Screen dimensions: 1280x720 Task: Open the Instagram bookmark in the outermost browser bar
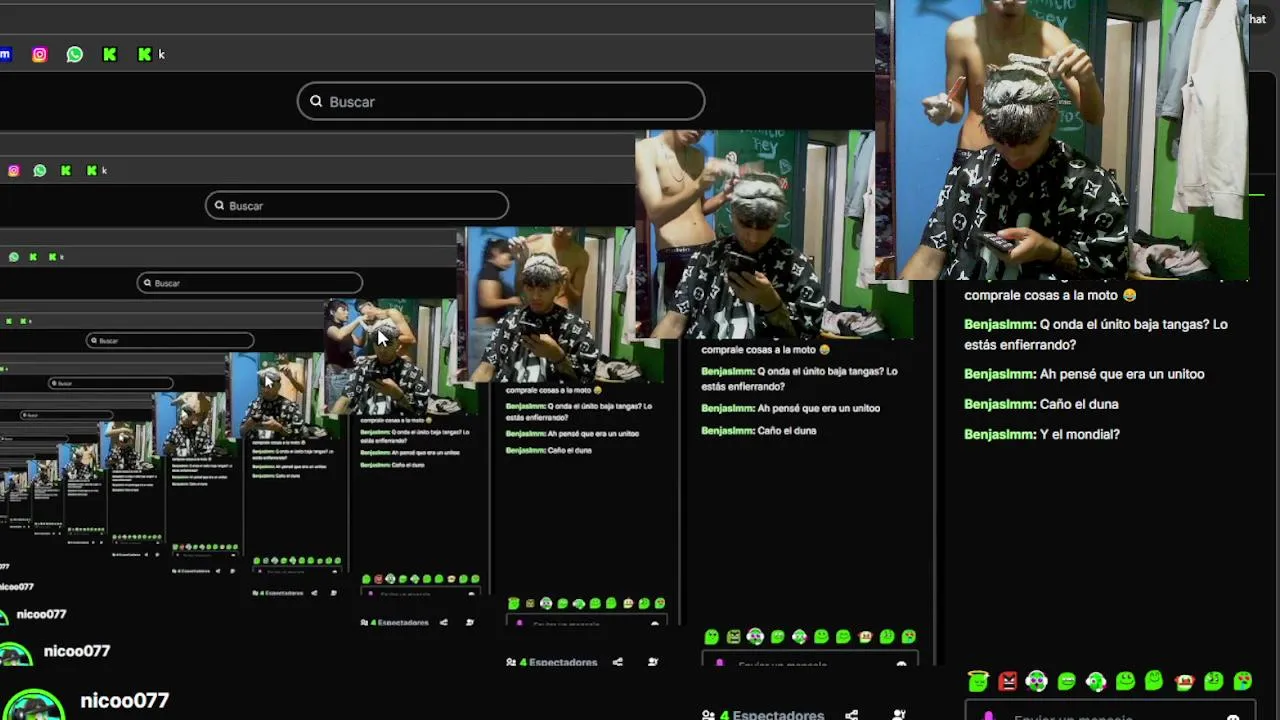[x=39, y=55]
